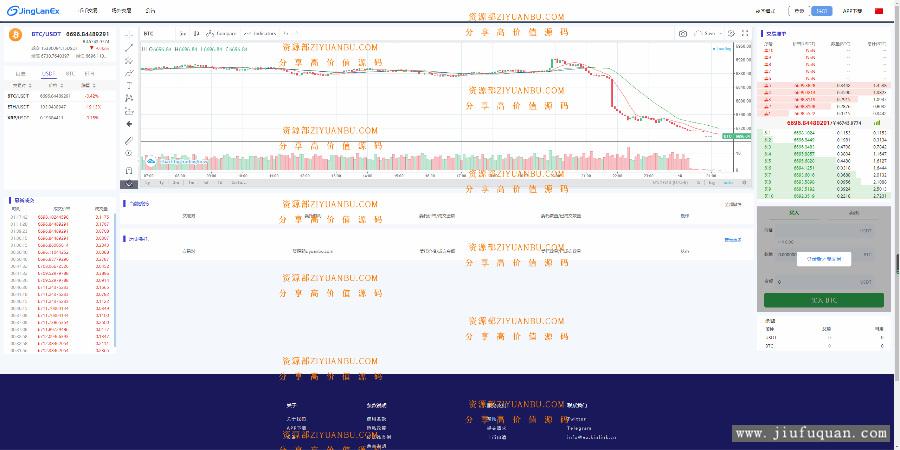Screen dimensions: 900x450
Task: Open the Compare symbol dialog
Action: [x=221, y=33]
